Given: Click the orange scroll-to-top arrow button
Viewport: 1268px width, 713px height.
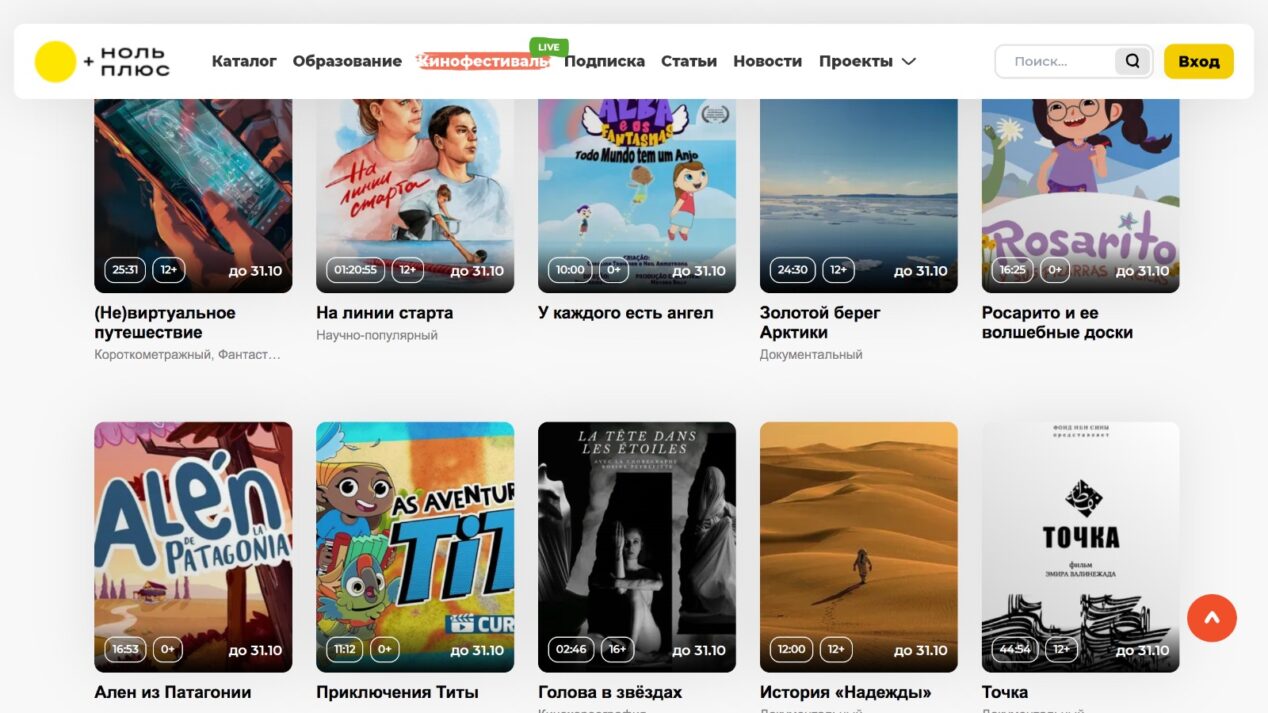Looking at the screenshot, I should 1212,617.
